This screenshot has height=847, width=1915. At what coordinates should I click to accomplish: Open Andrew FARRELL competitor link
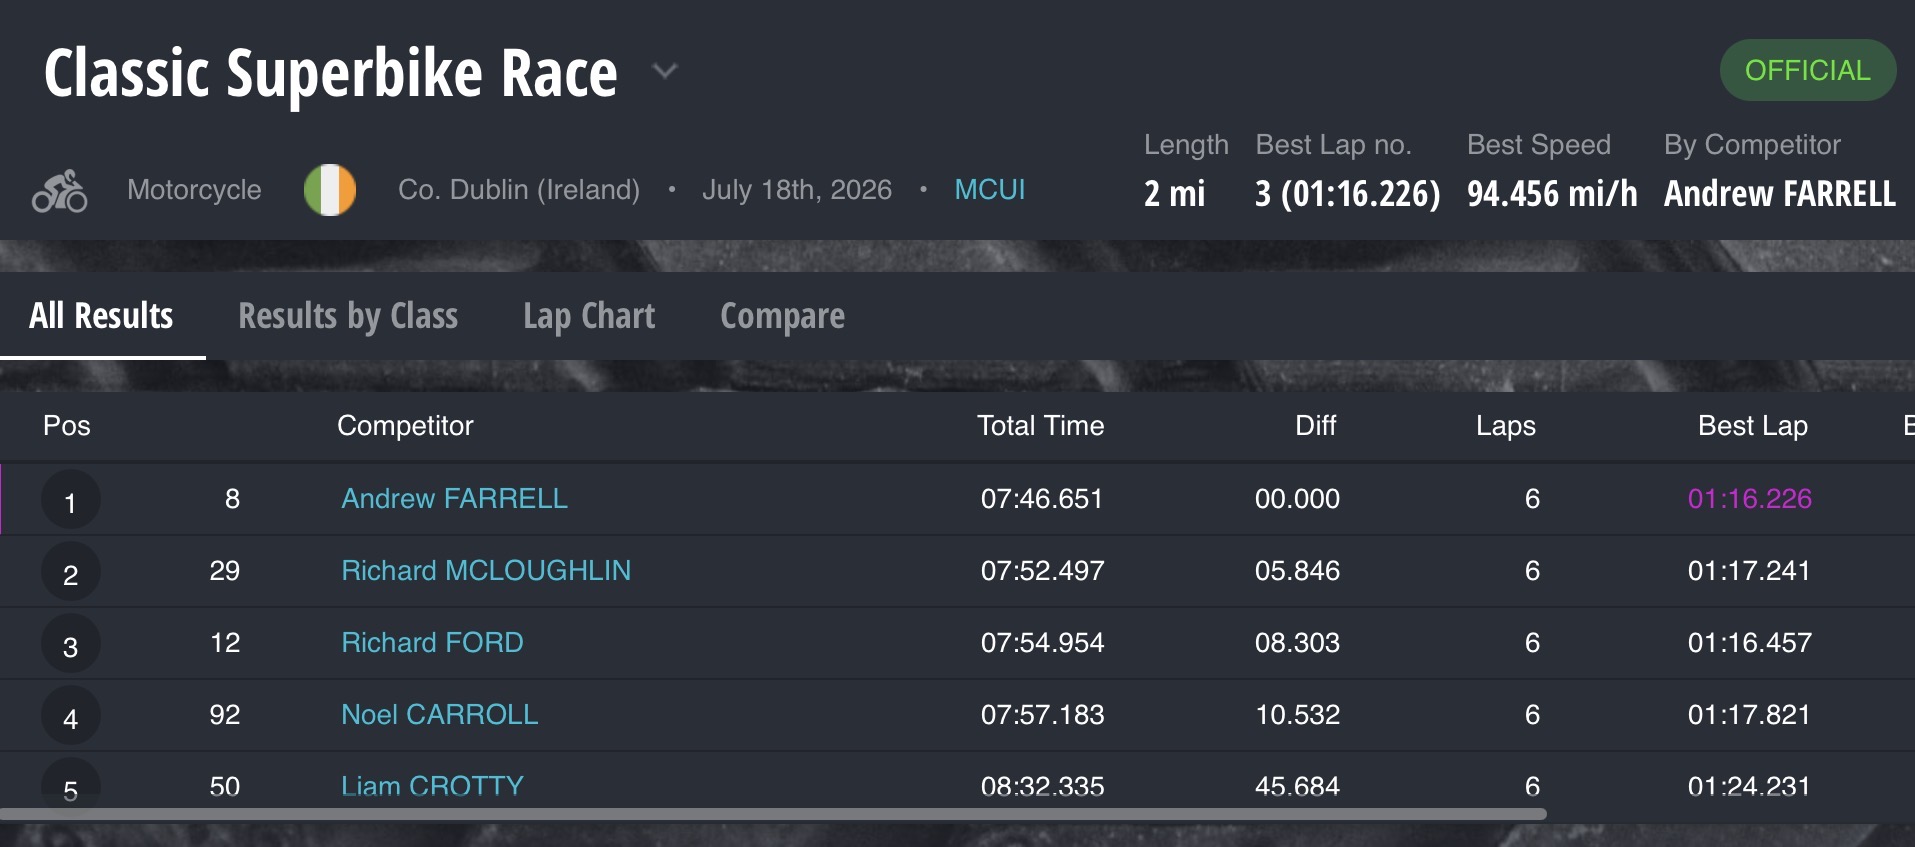tap(454, 498)
